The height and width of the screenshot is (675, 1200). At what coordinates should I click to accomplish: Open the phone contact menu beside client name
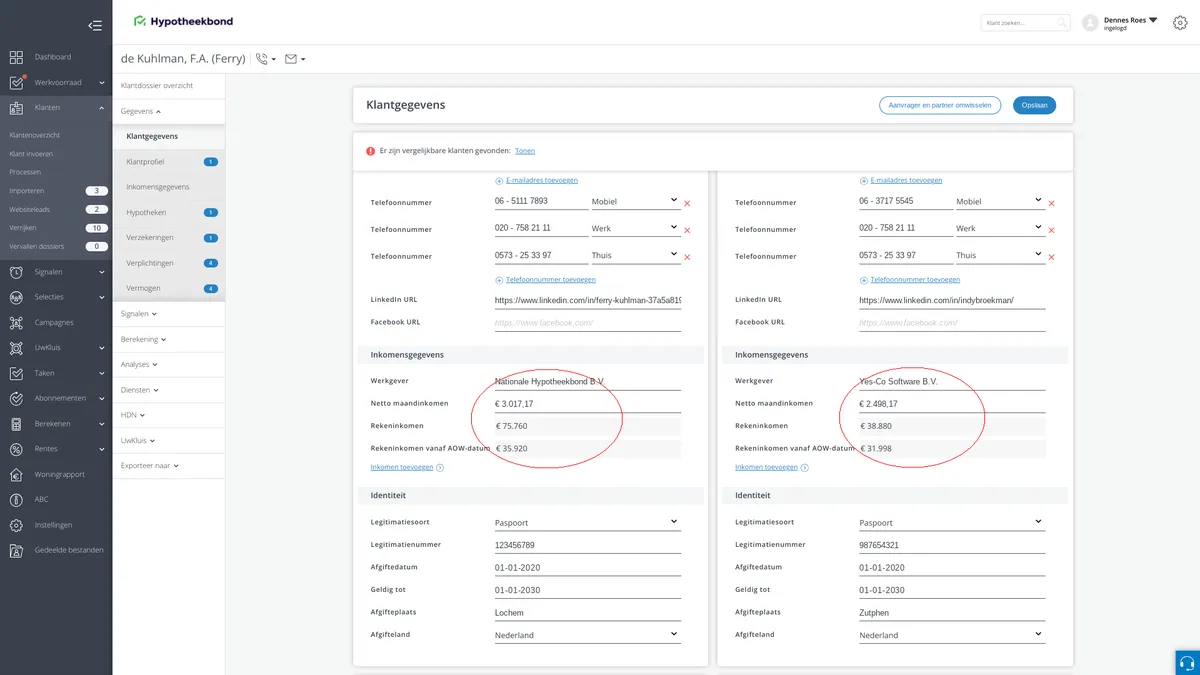265,59
